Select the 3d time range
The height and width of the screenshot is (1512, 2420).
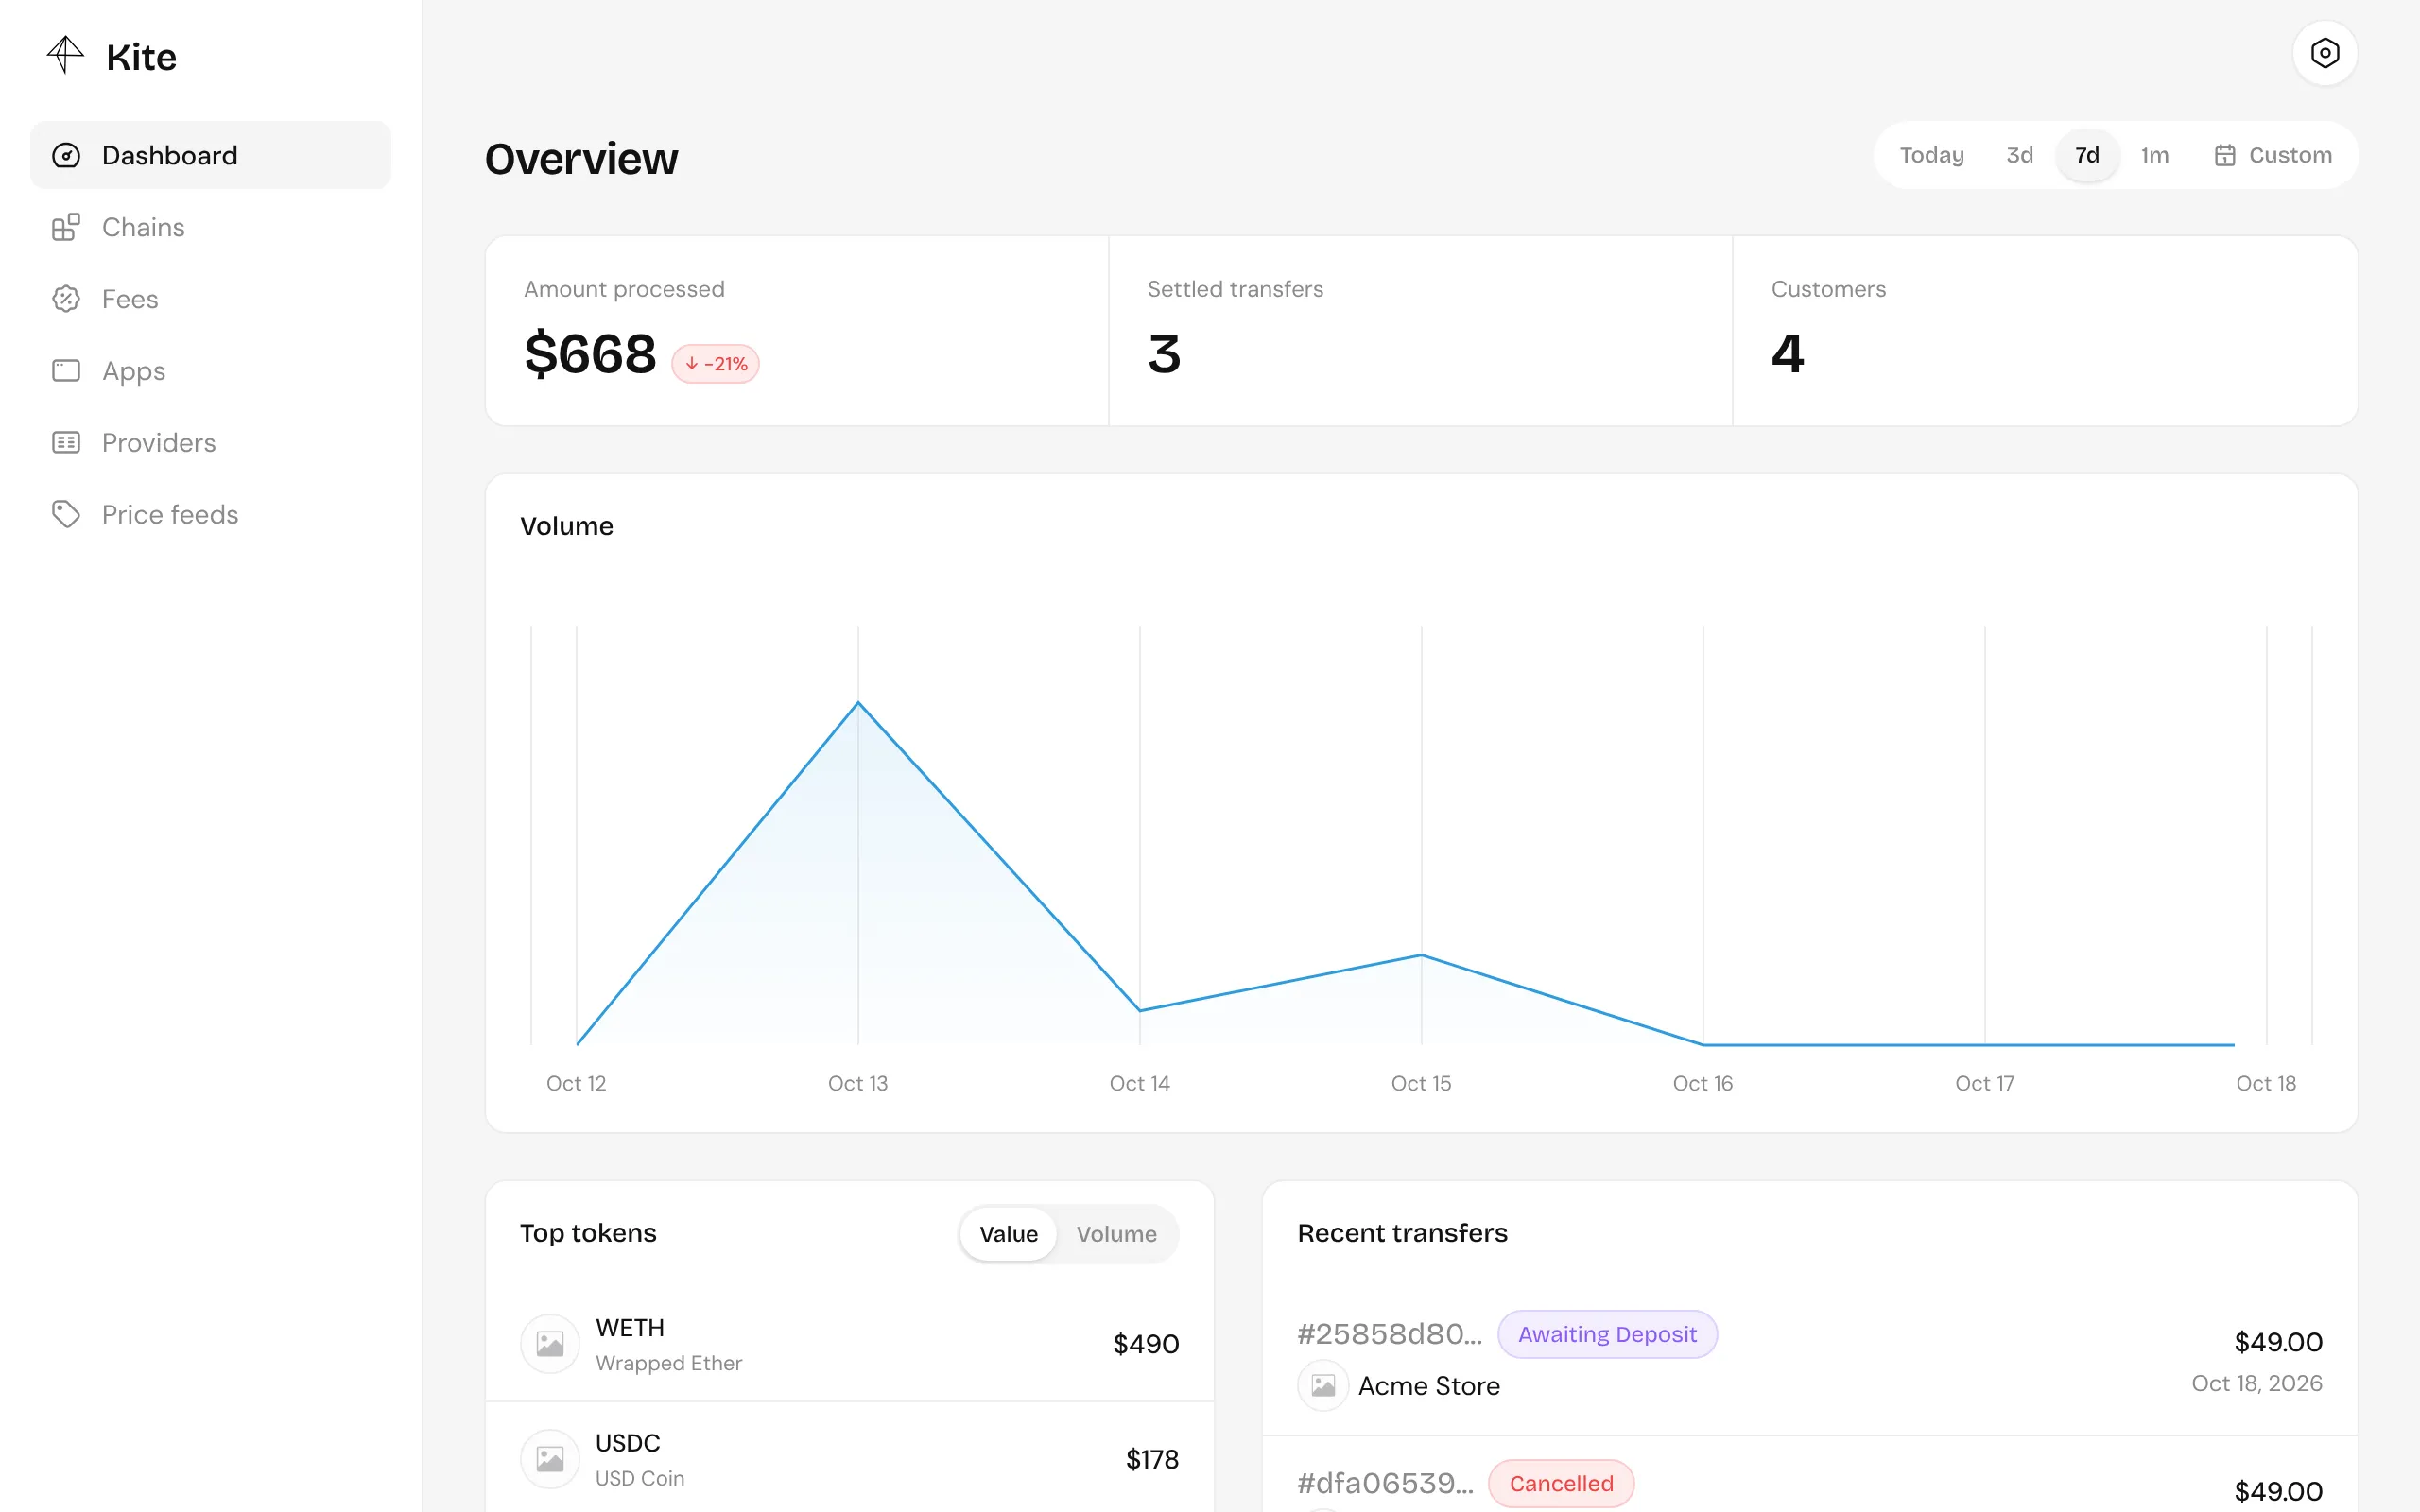coord(2019,155)
